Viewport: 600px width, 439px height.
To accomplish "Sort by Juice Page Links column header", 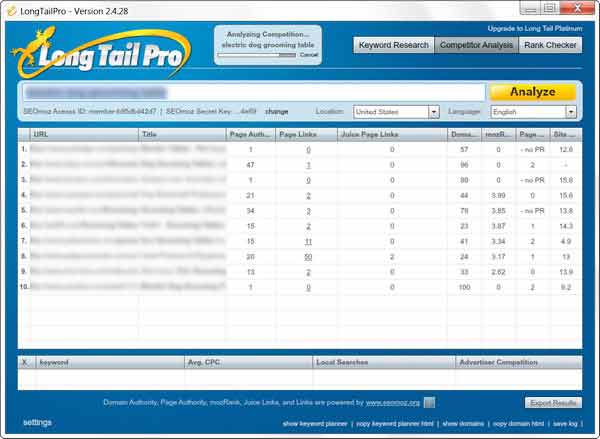I will click(x=392, y=134).
